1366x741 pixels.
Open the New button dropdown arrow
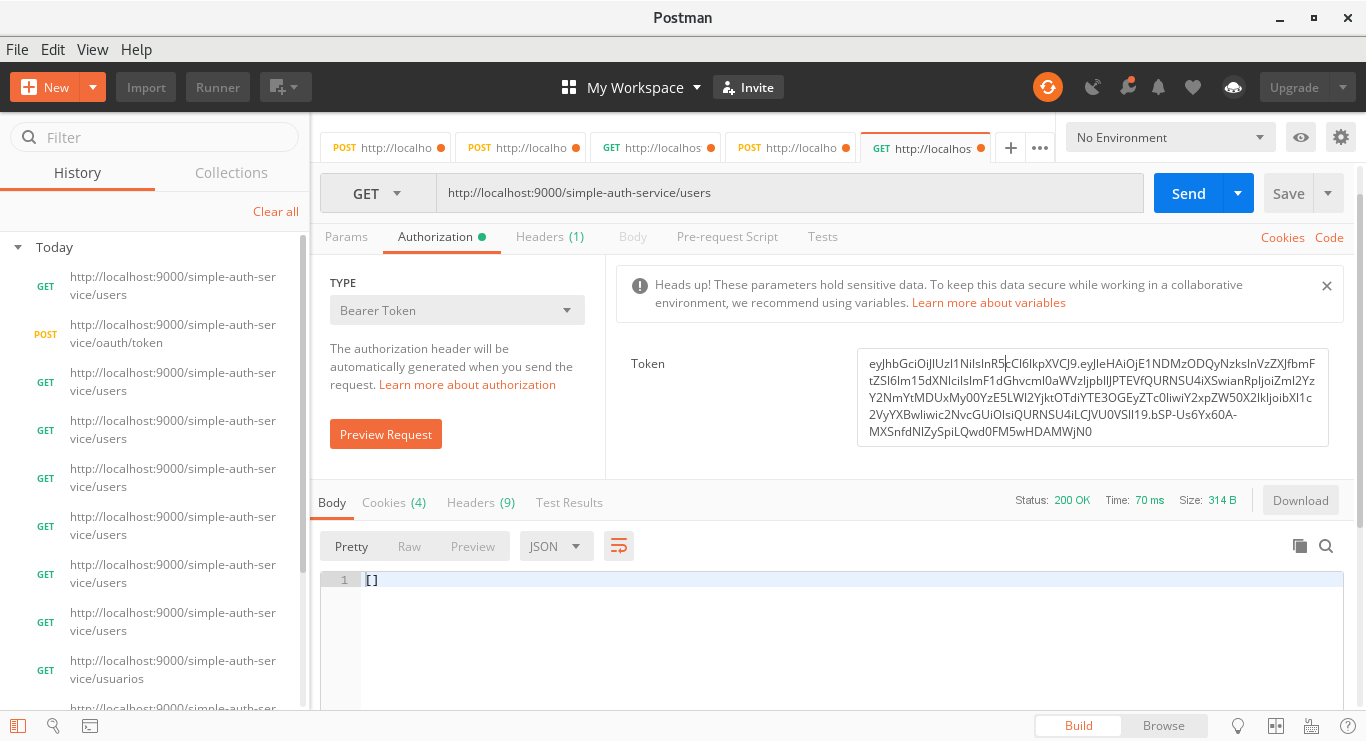pyautogui.click(x=92, y=87)
